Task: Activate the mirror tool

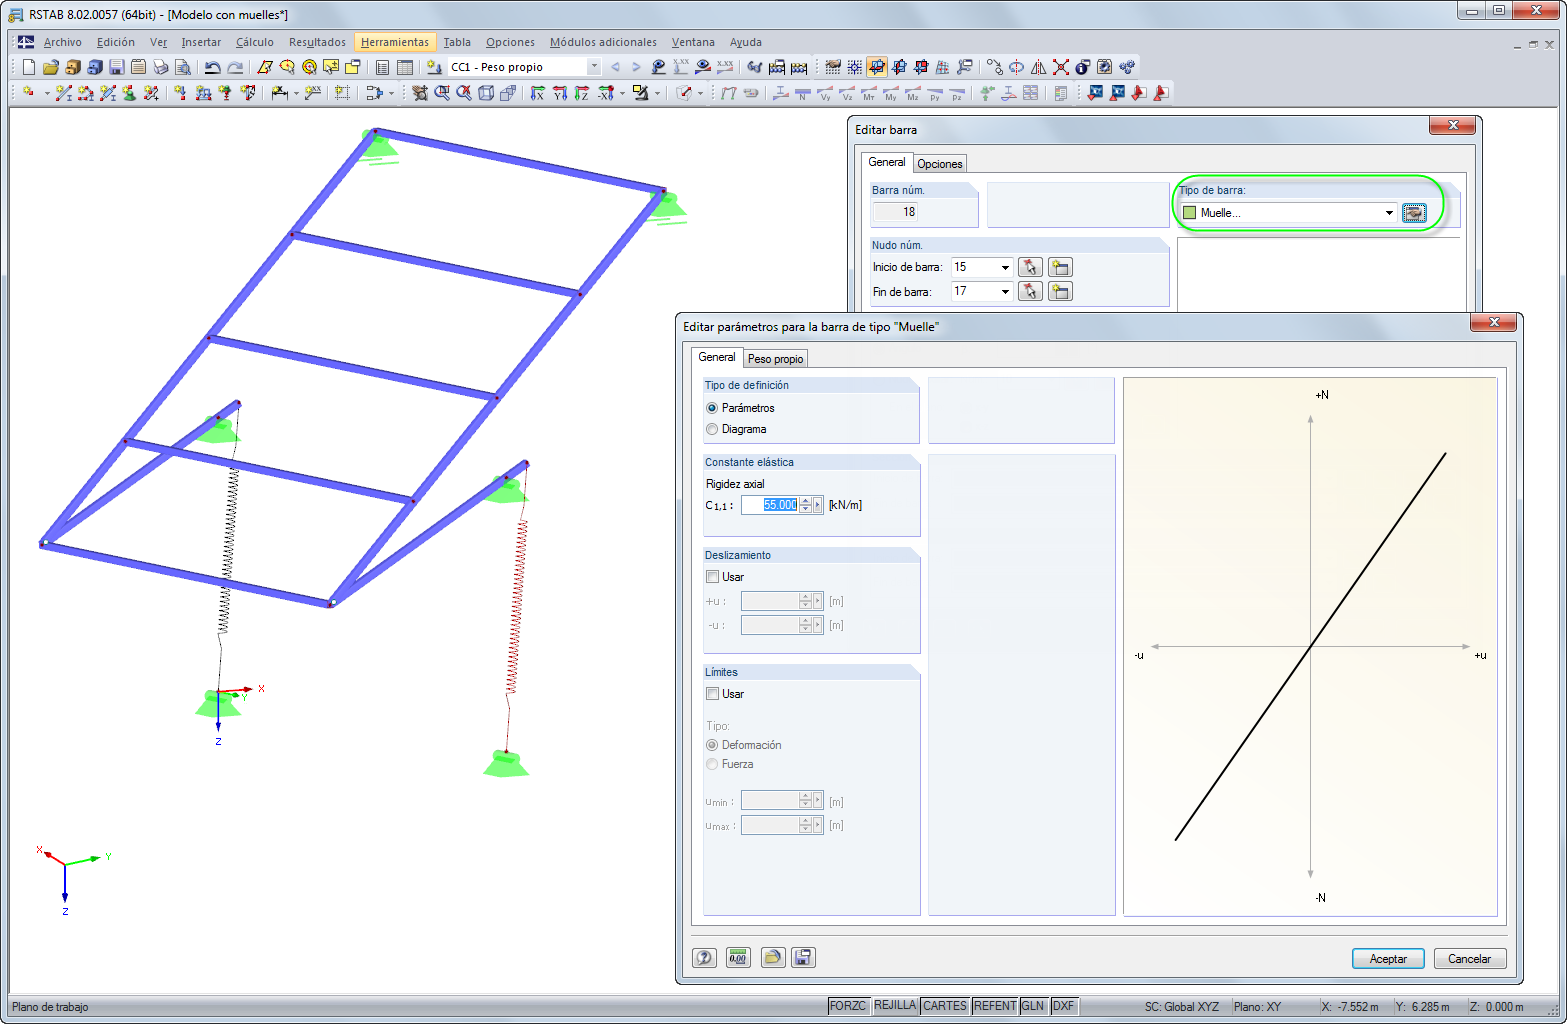Action: point(1039,67)
